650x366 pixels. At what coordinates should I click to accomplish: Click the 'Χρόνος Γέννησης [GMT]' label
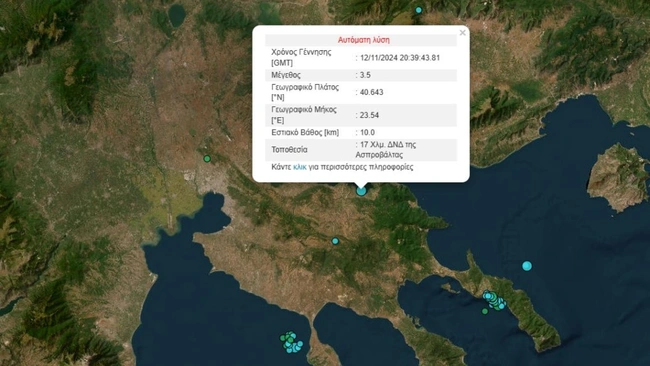pos(301,58)
